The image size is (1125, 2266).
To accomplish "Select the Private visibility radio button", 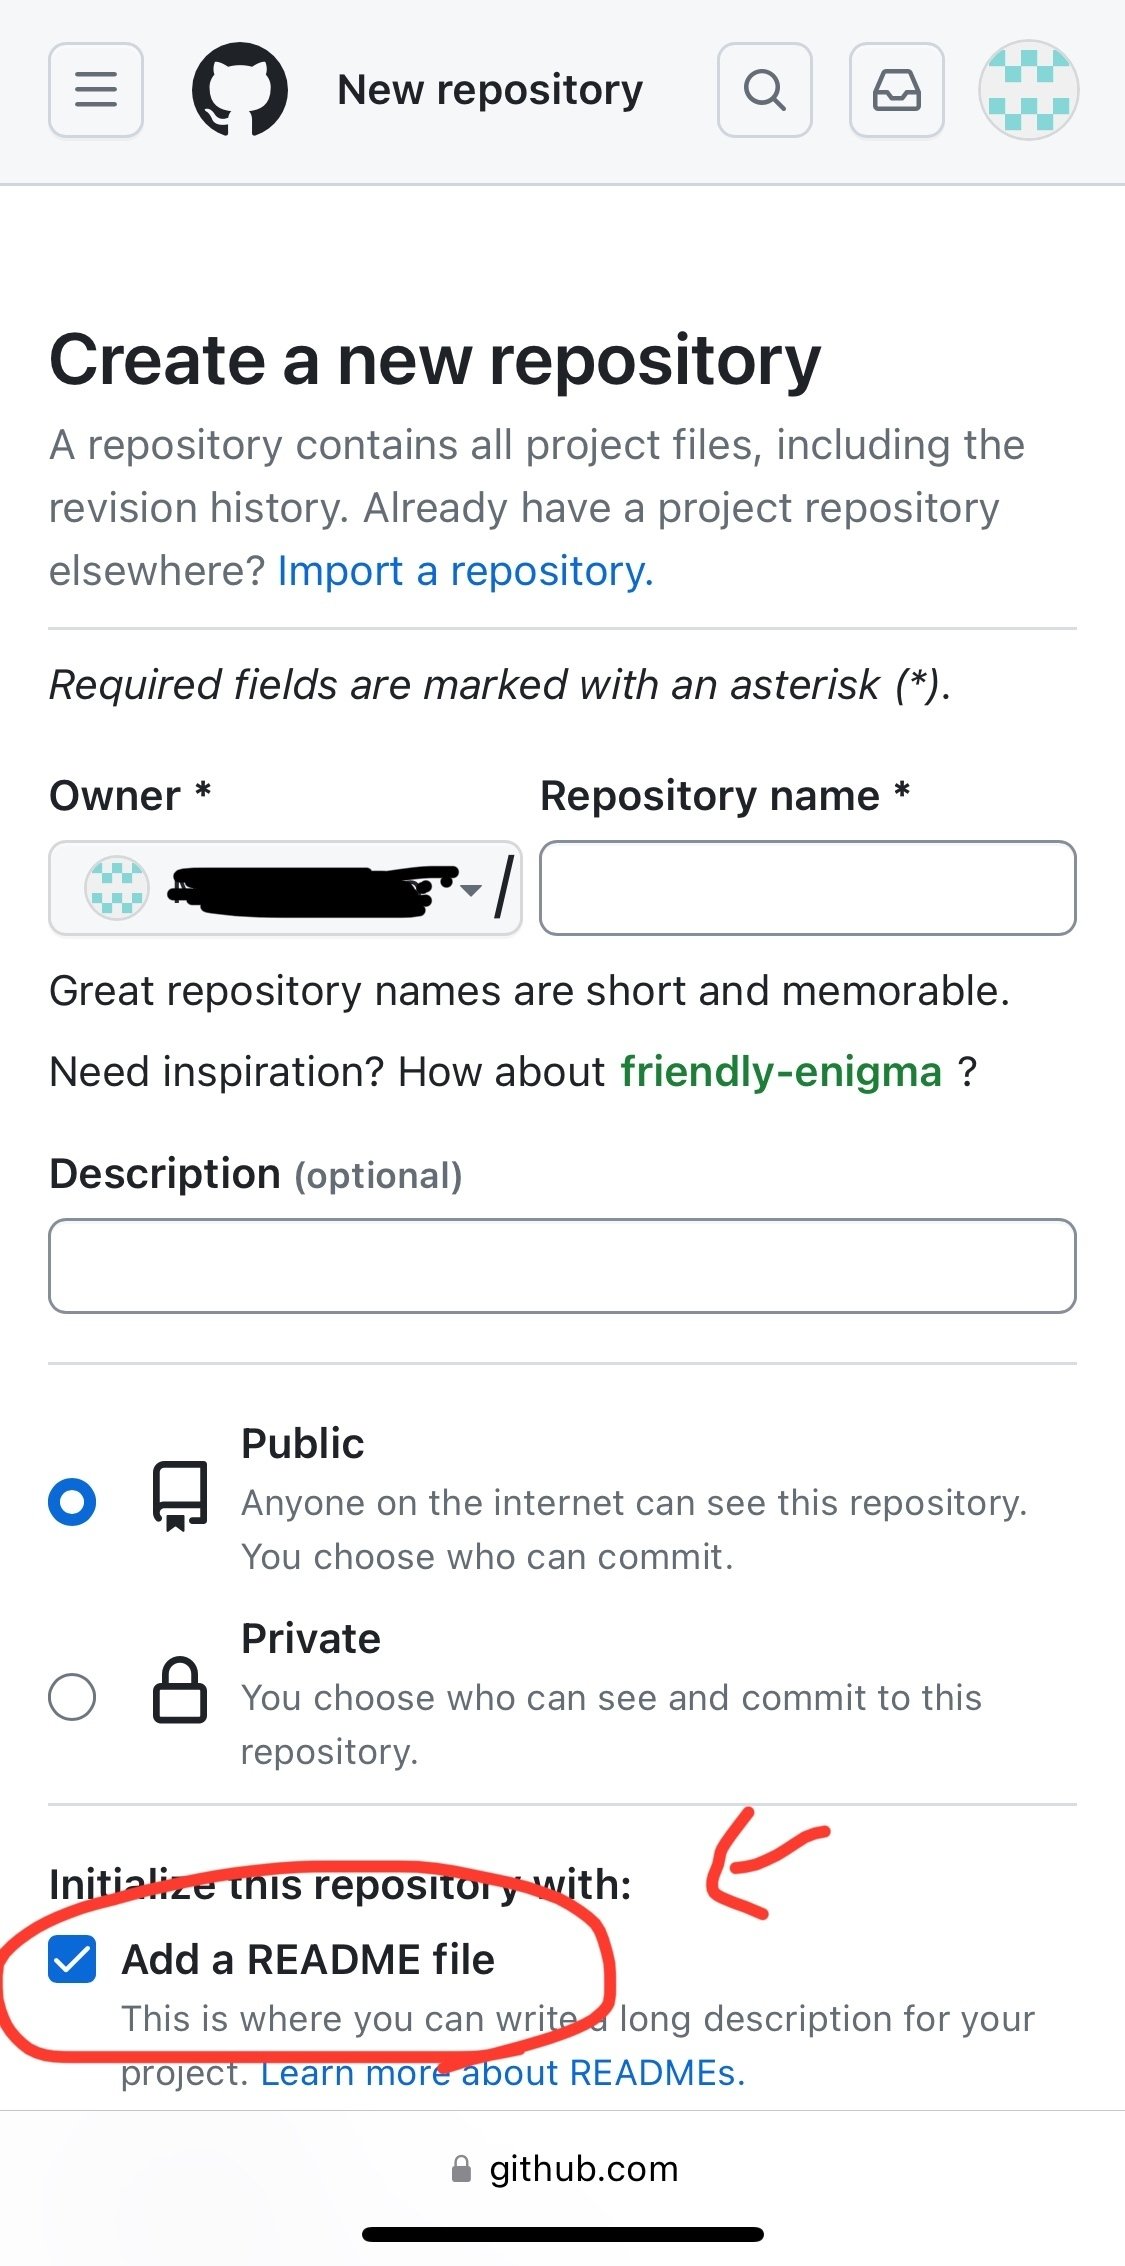I will (x=72, y=1697).
